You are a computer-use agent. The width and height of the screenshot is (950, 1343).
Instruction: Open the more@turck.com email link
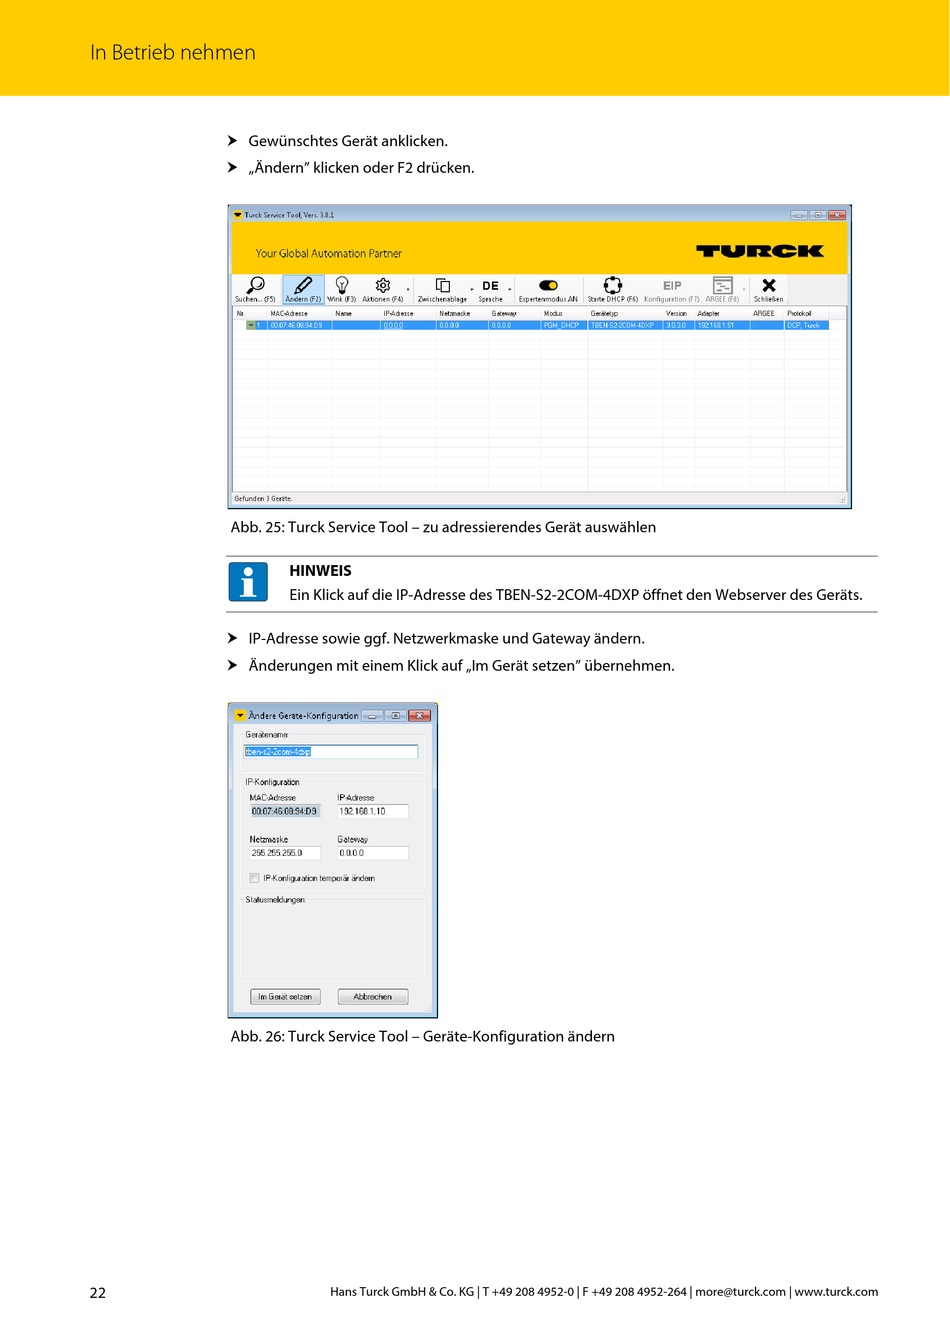pos(741,1292)
